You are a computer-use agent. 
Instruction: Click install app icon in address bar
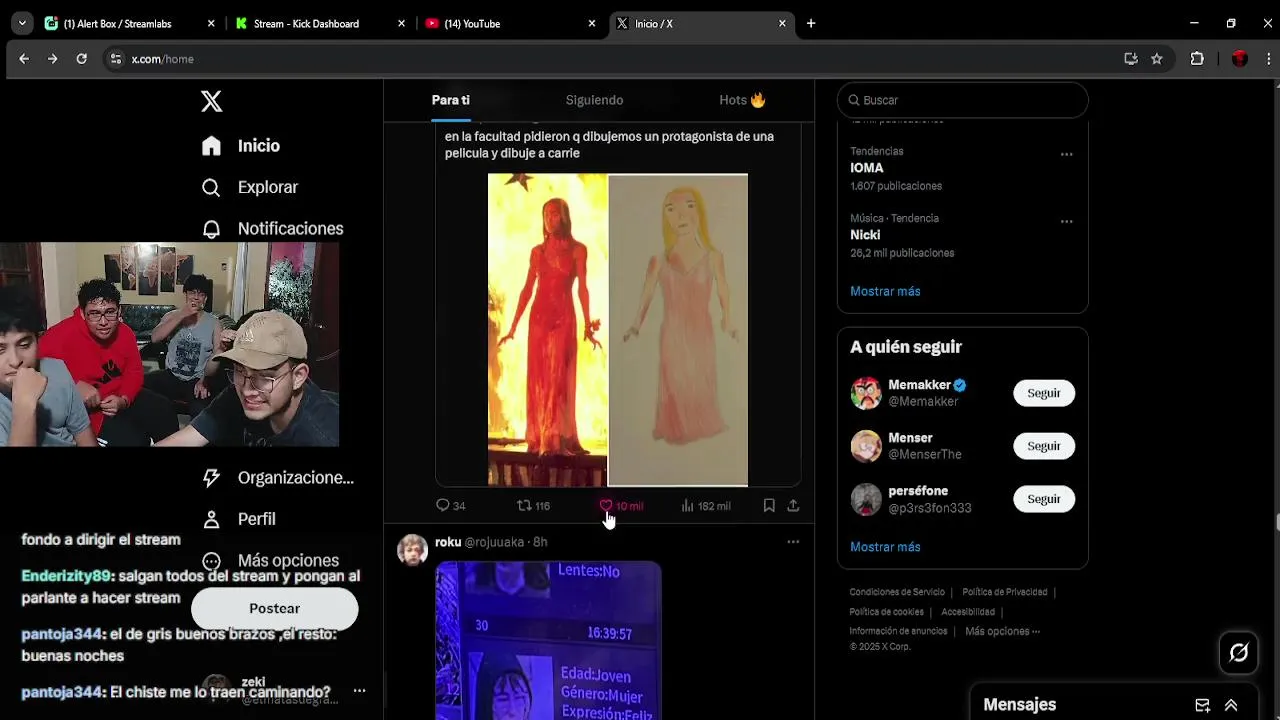pos(1131,59)
